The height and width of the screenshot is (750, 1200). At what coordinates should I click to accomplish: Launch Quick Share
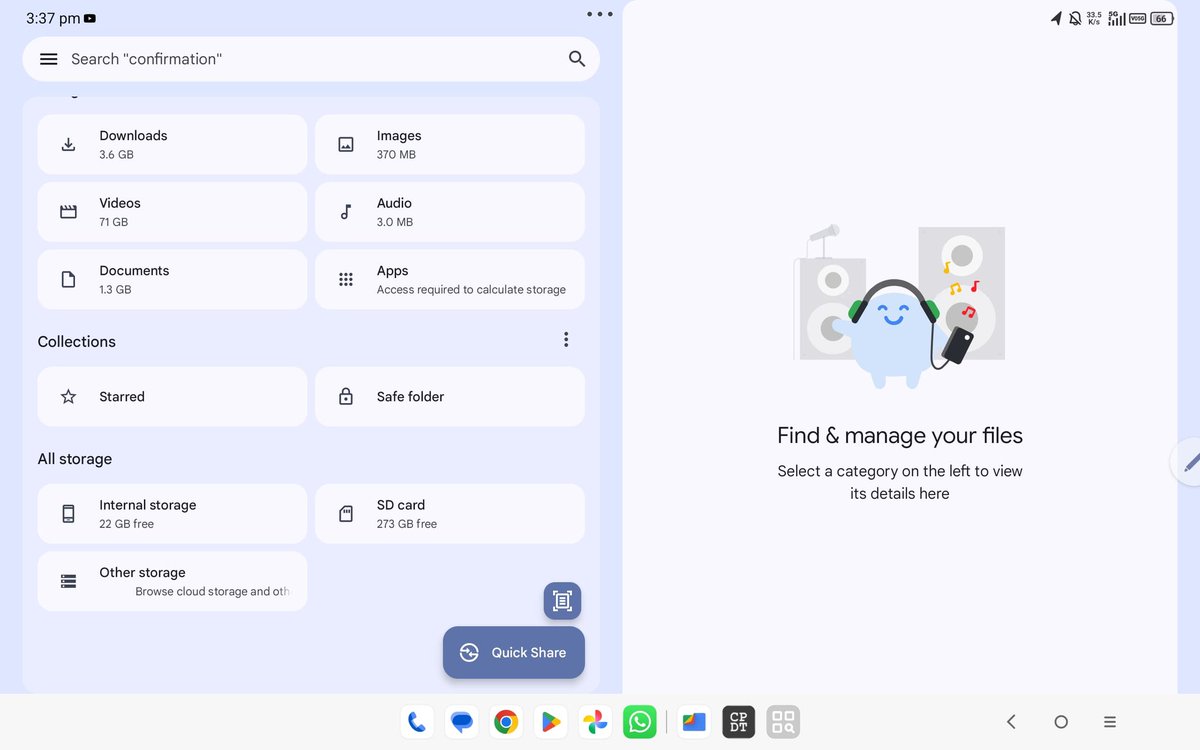(x=514, y=653)
